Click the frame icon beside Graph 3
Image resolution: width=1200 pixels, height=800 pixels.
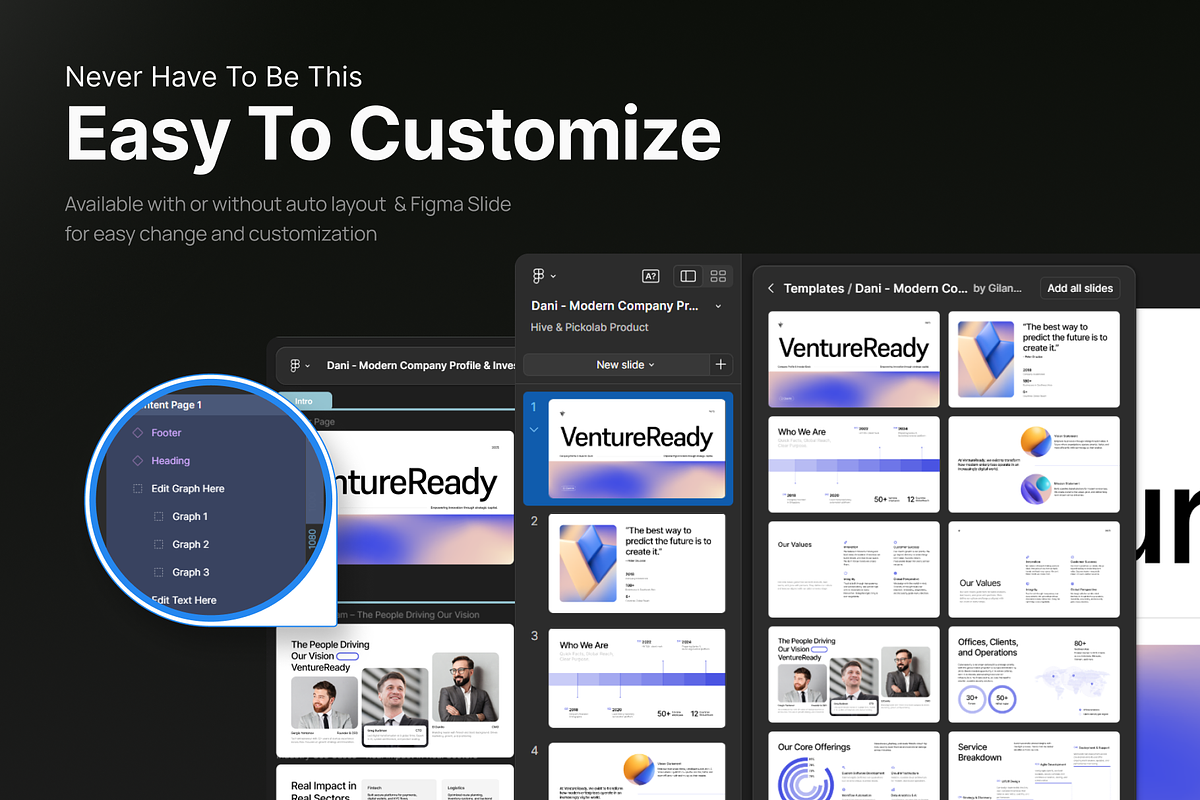click(x=159, y=573)
